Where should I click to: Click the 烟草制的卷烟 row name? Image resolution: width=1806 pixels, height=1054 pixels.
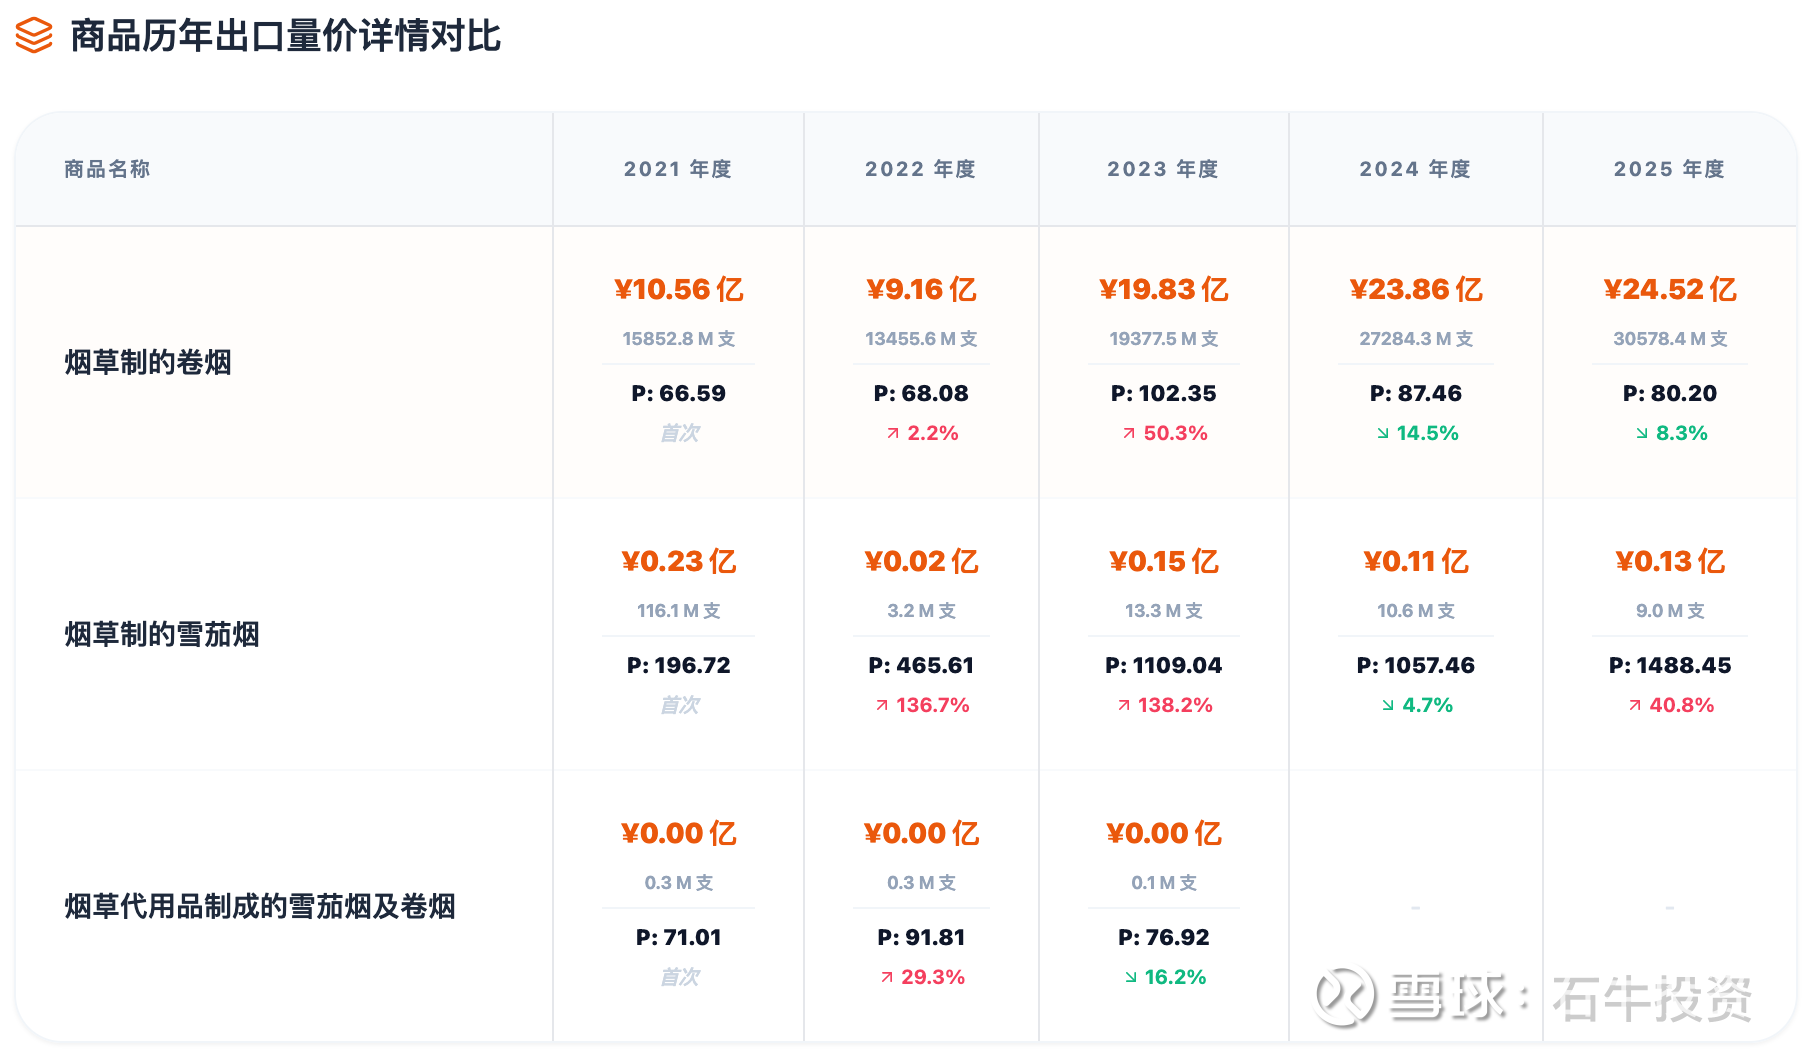point(148,362)
